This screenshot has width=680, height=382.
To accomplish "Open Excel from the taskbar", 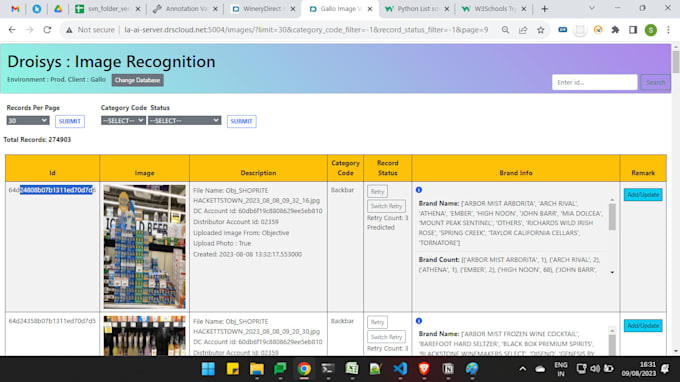I will (352, 369).
